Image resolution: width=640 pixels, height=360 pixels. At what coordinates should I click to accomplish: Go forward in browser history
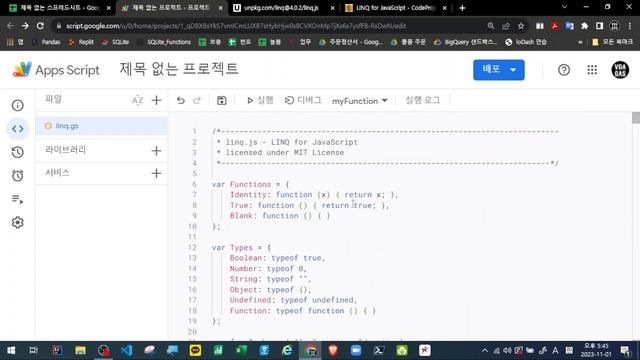point(25,26)
